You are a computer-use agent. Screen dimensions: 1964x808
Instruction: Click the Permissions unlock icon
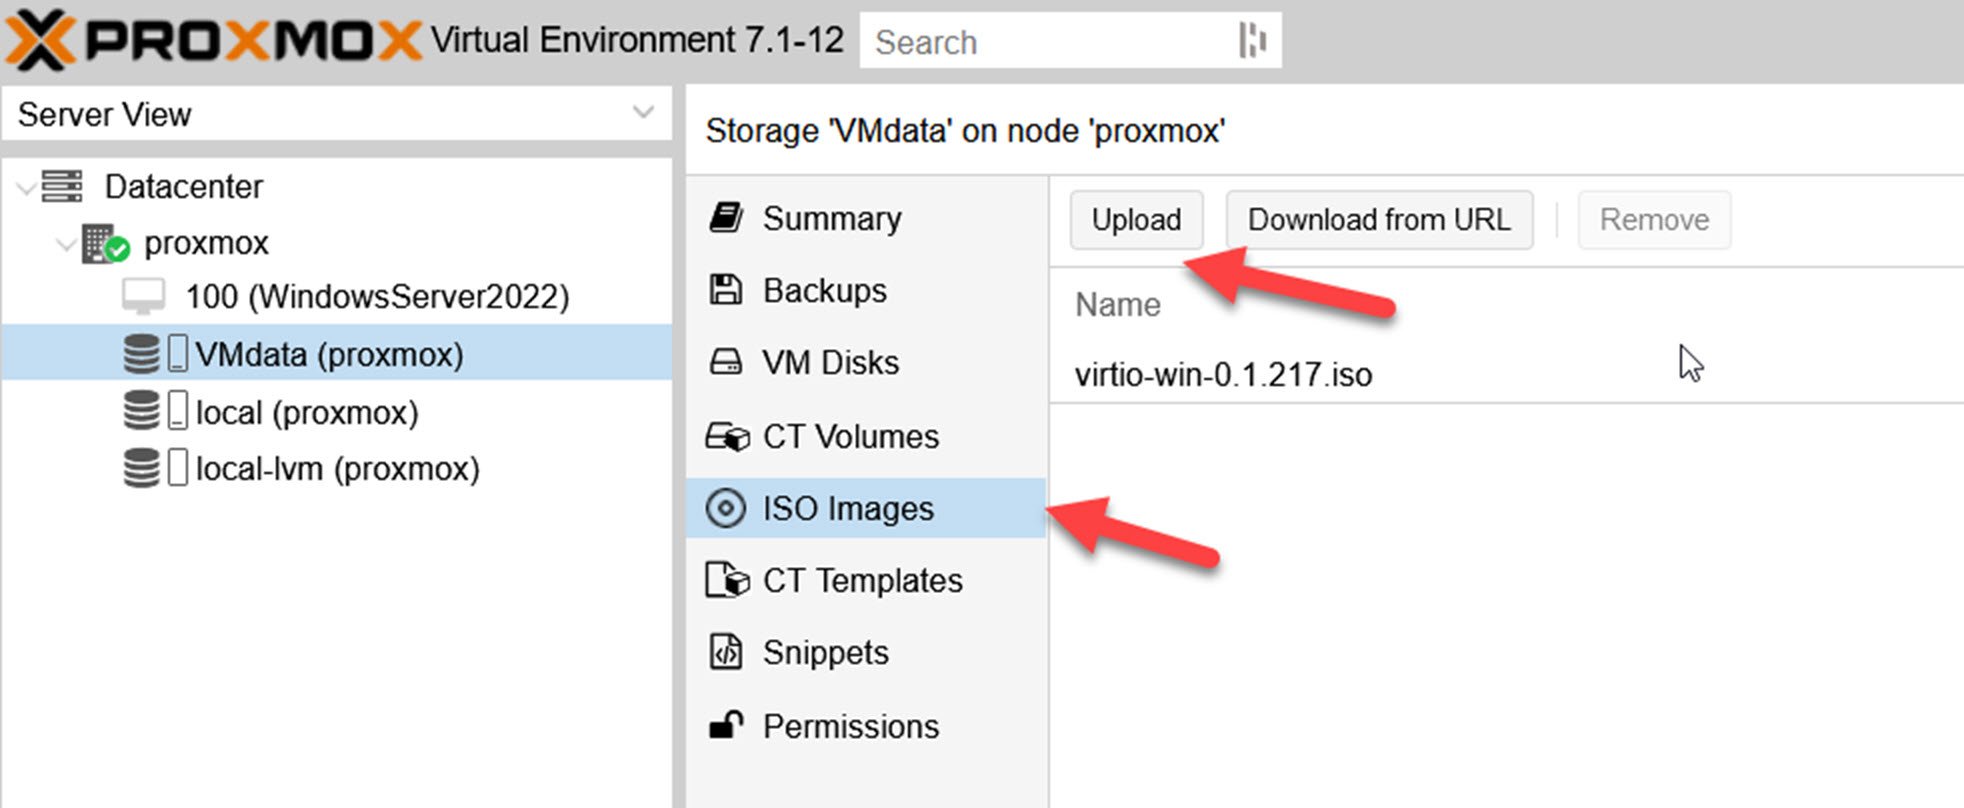[x=725, y=725]
